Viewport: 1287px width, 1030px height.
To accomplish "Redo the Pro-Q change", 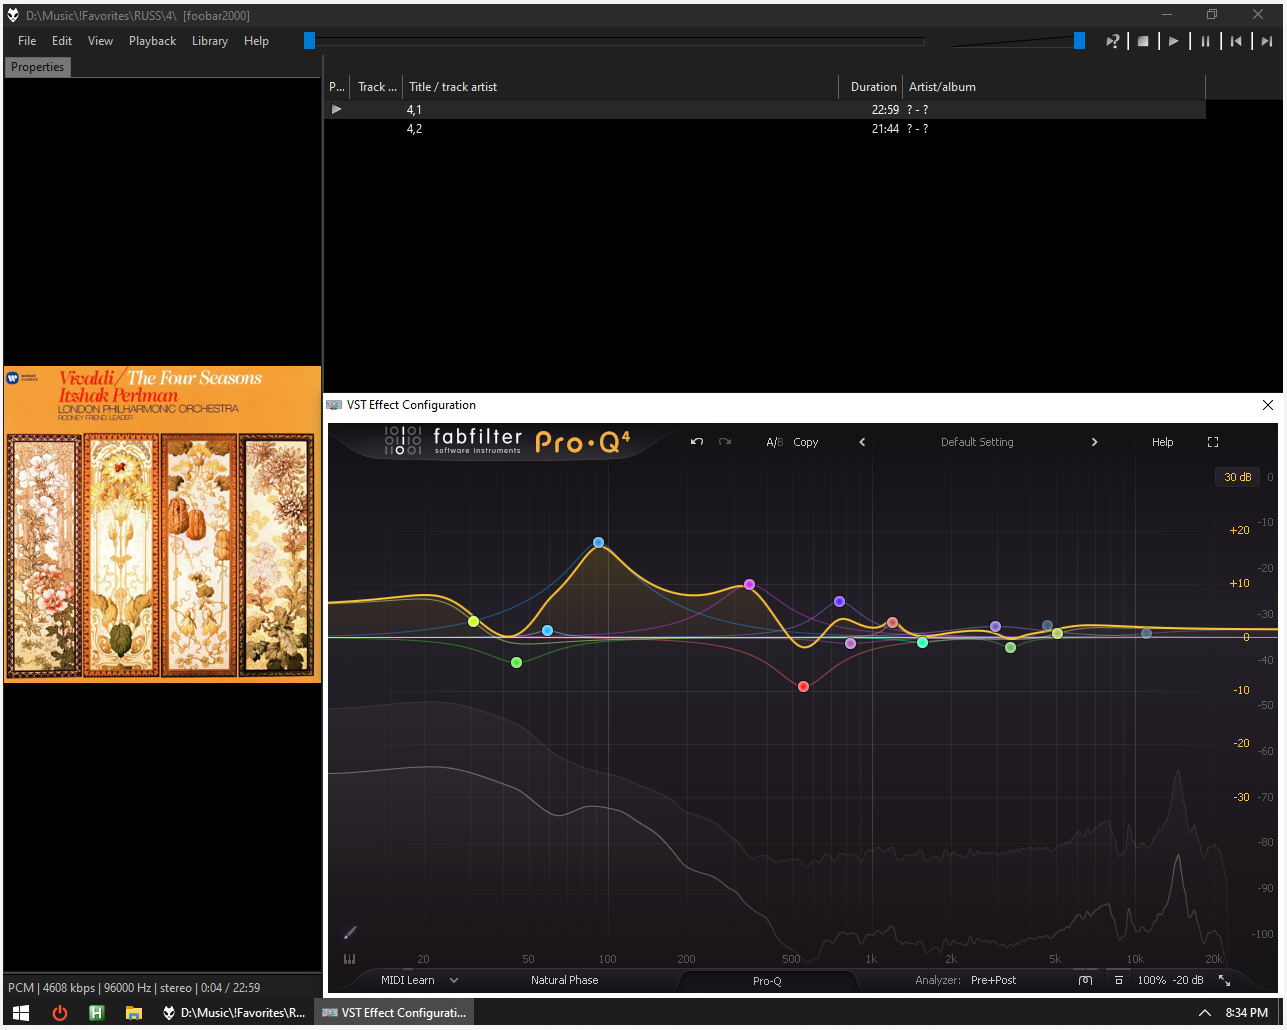I will click(x=725, y=442).
